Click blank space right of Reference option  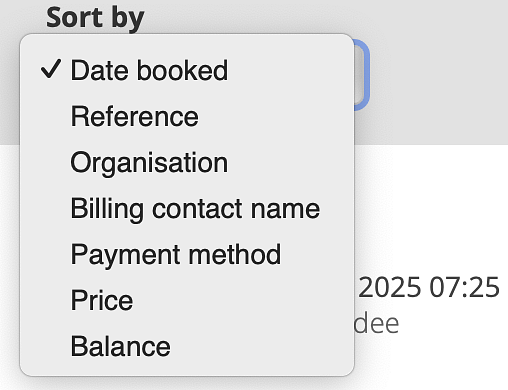pos(275,116)
